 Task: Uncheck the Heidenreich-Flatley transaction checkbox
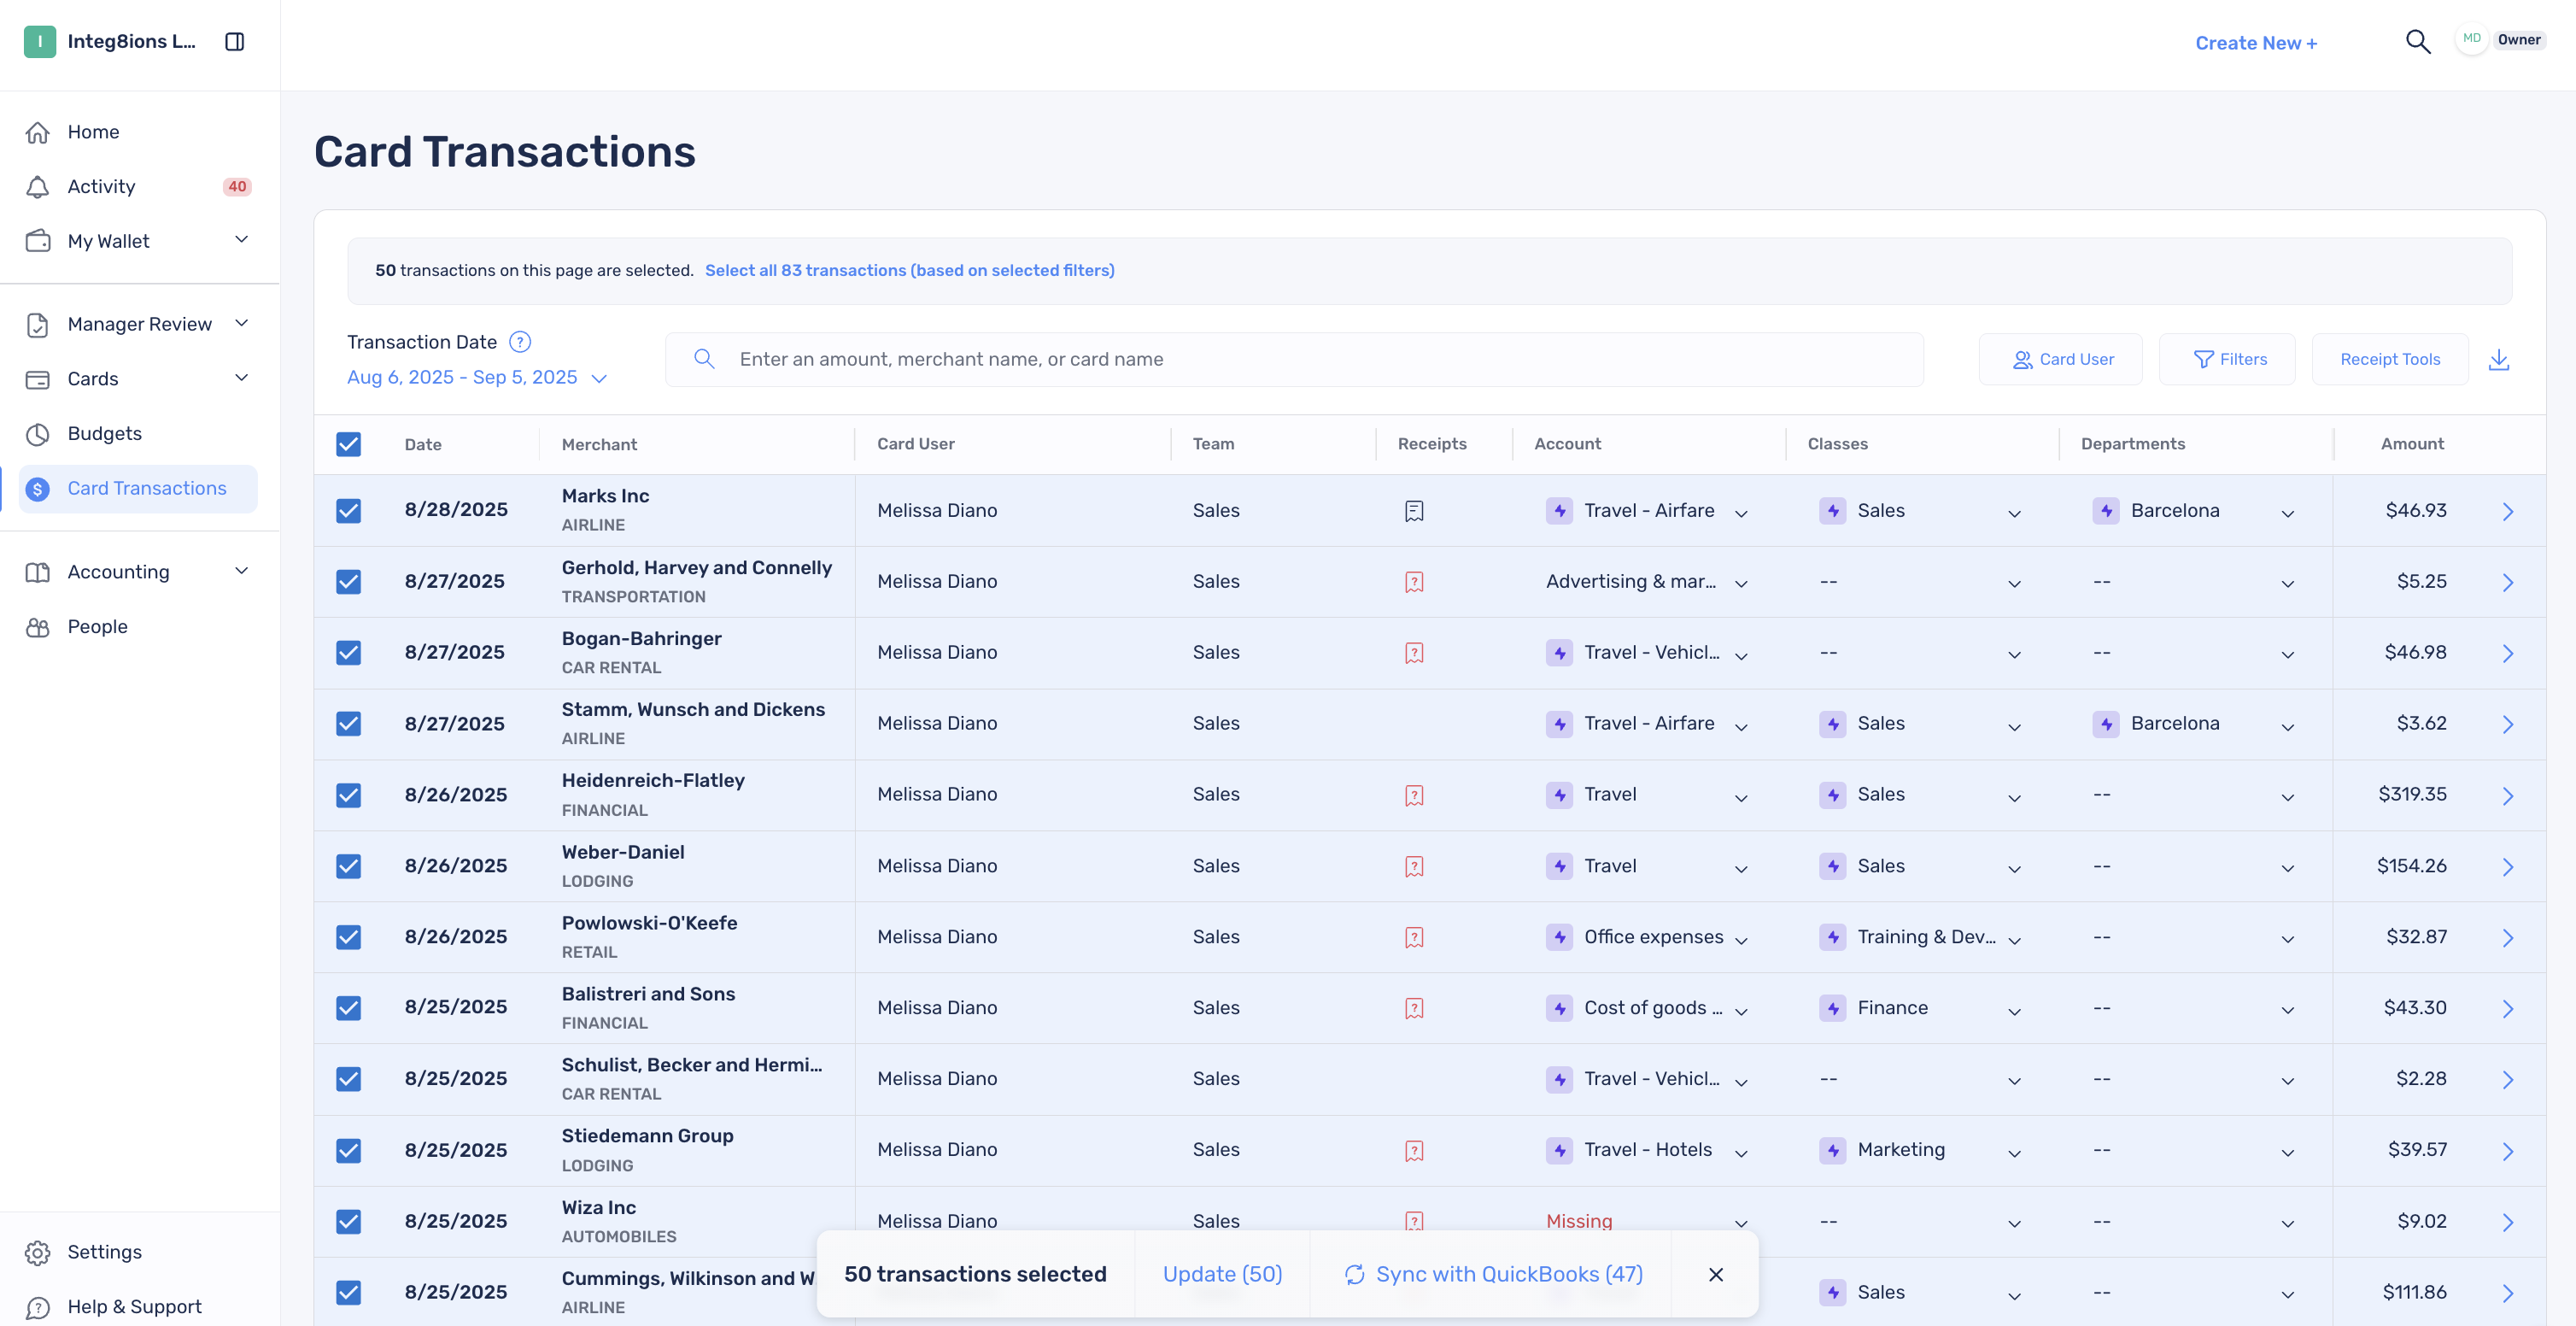tap(348, 795)
